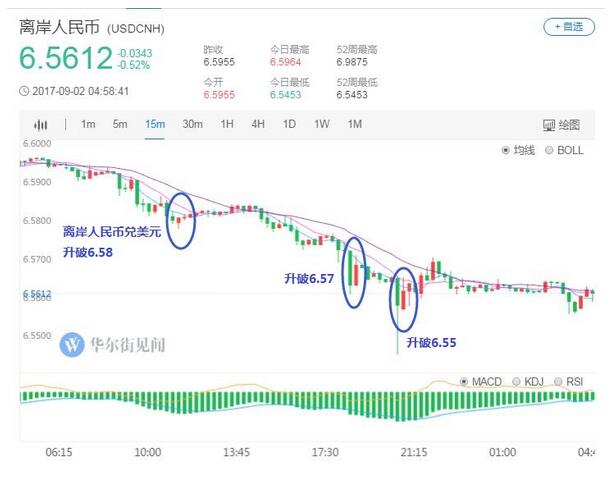Switch to the 1W weekly chart

click(x=321, y=125)
